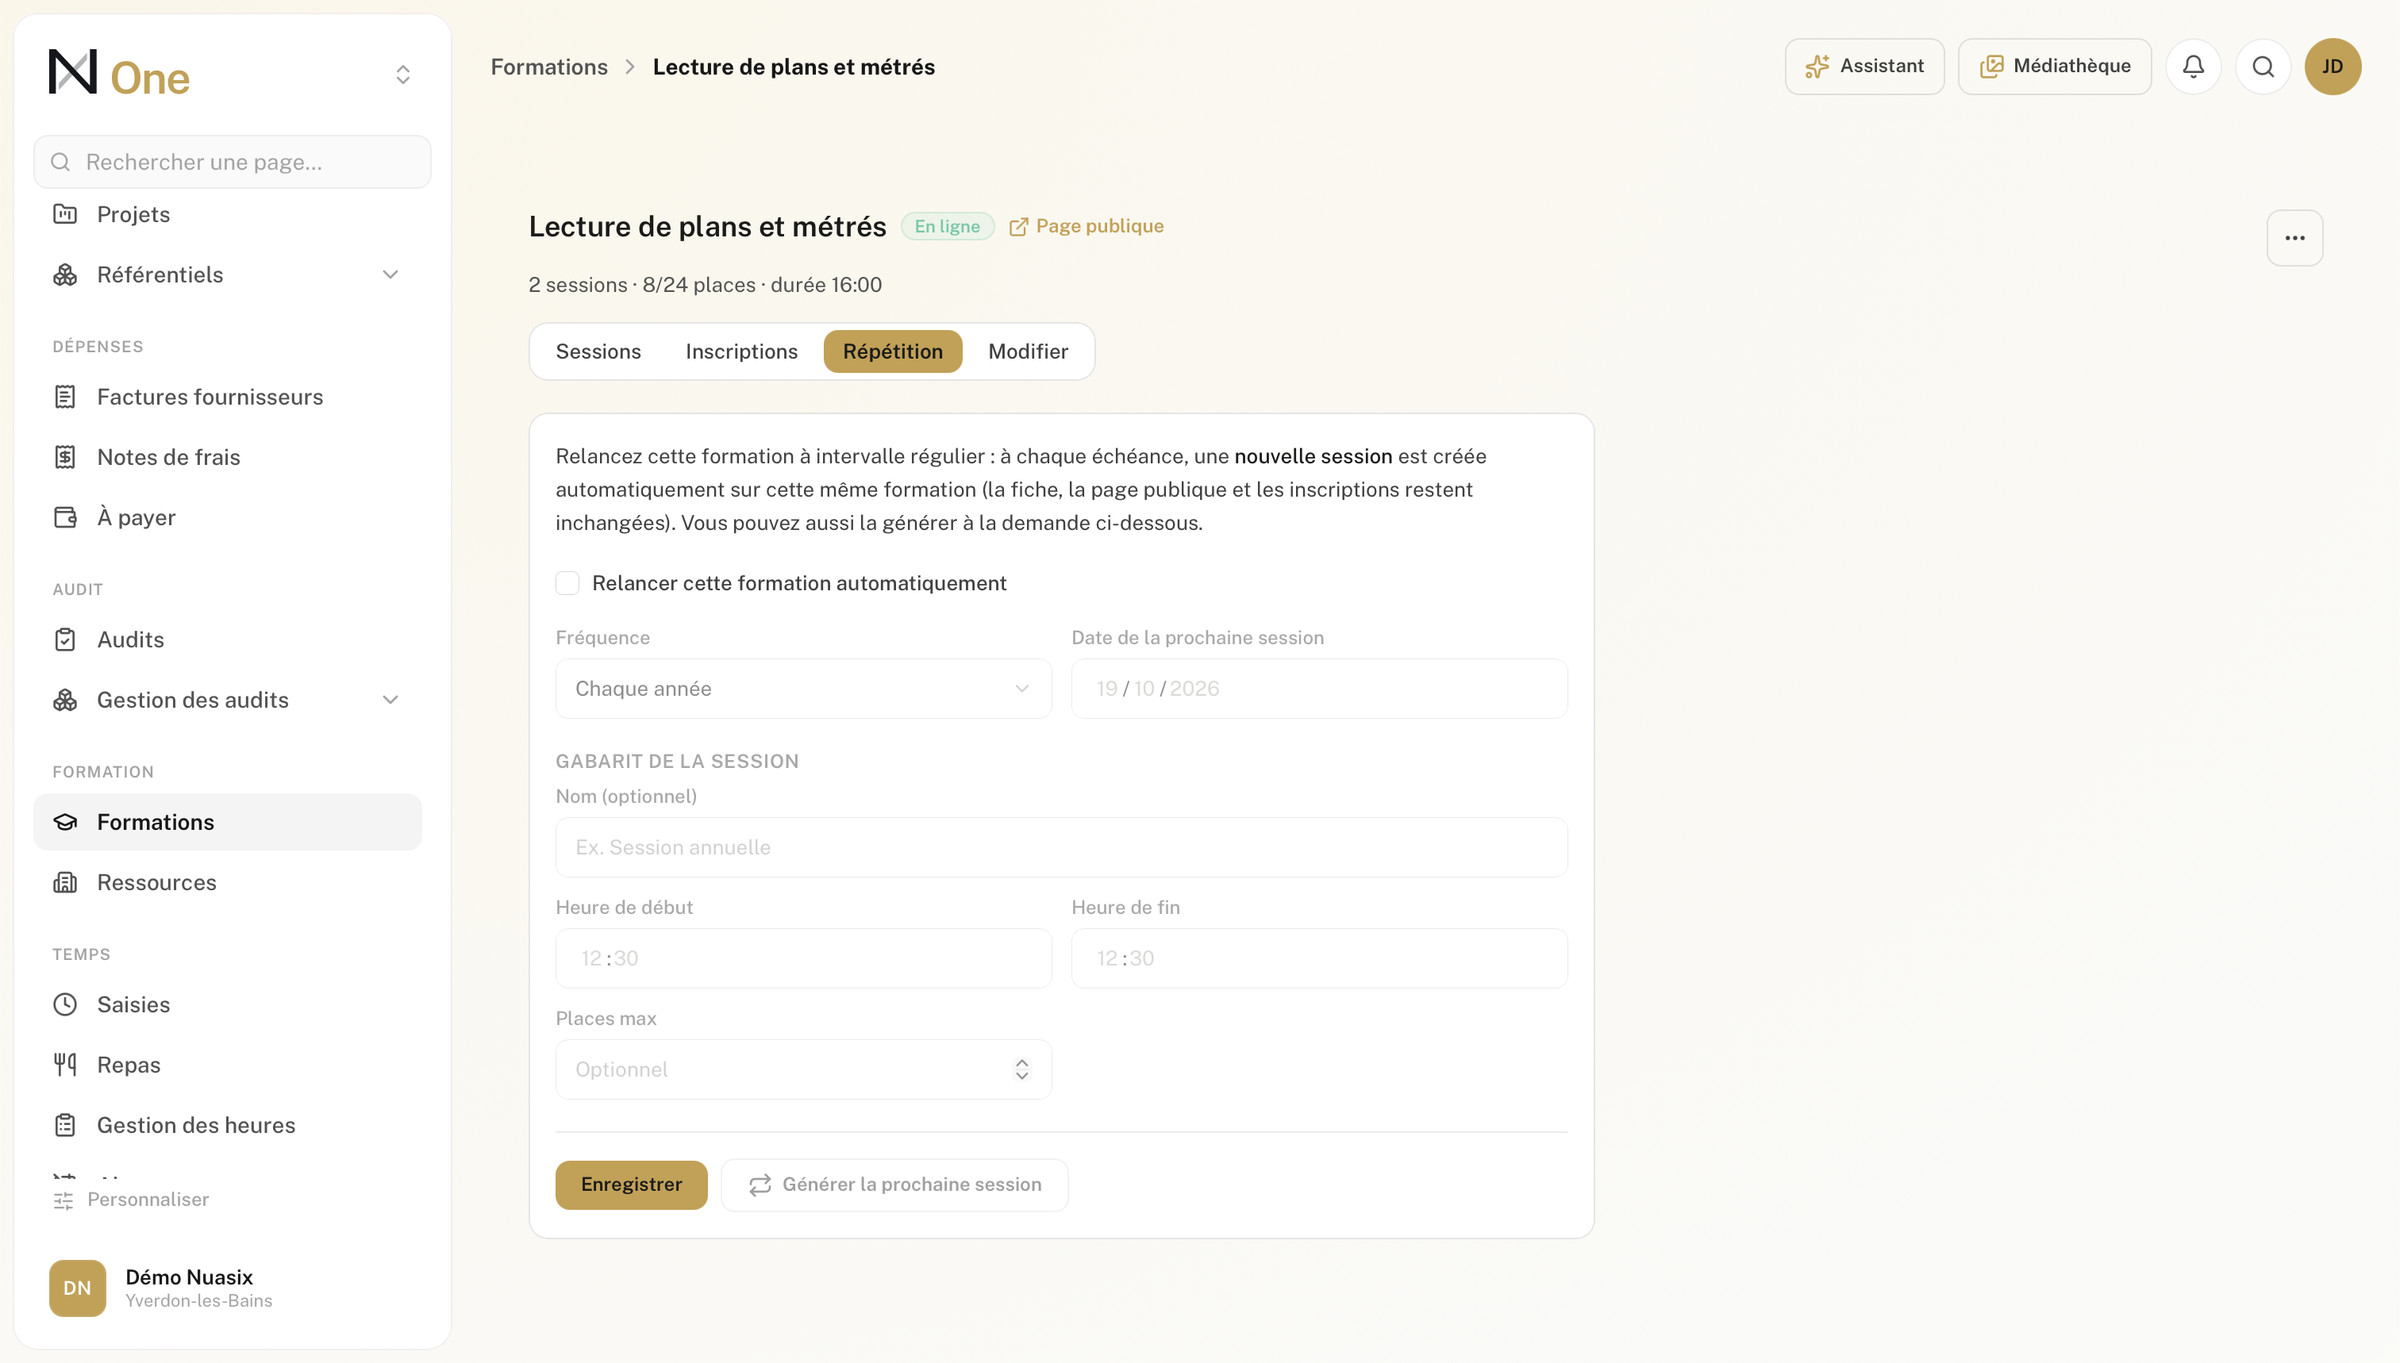Open the À payer page

point(227,517)
